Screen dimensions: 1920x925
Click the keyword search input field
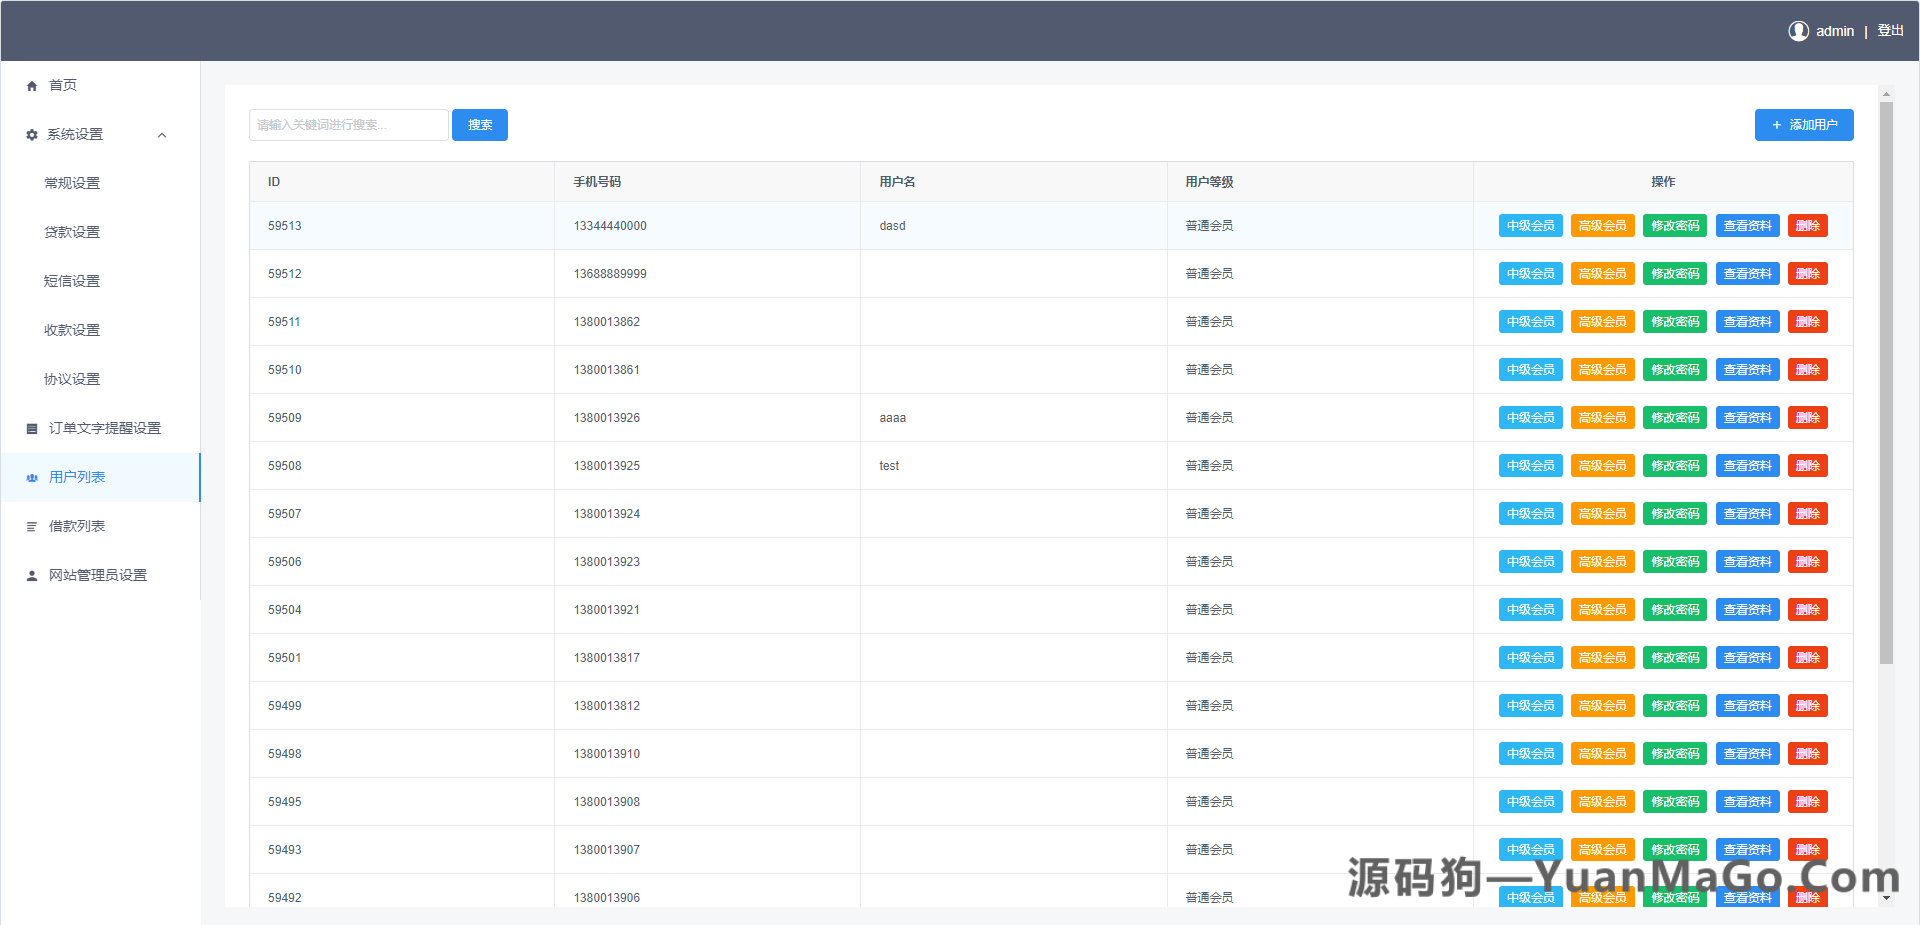click(x=348, y=124)
